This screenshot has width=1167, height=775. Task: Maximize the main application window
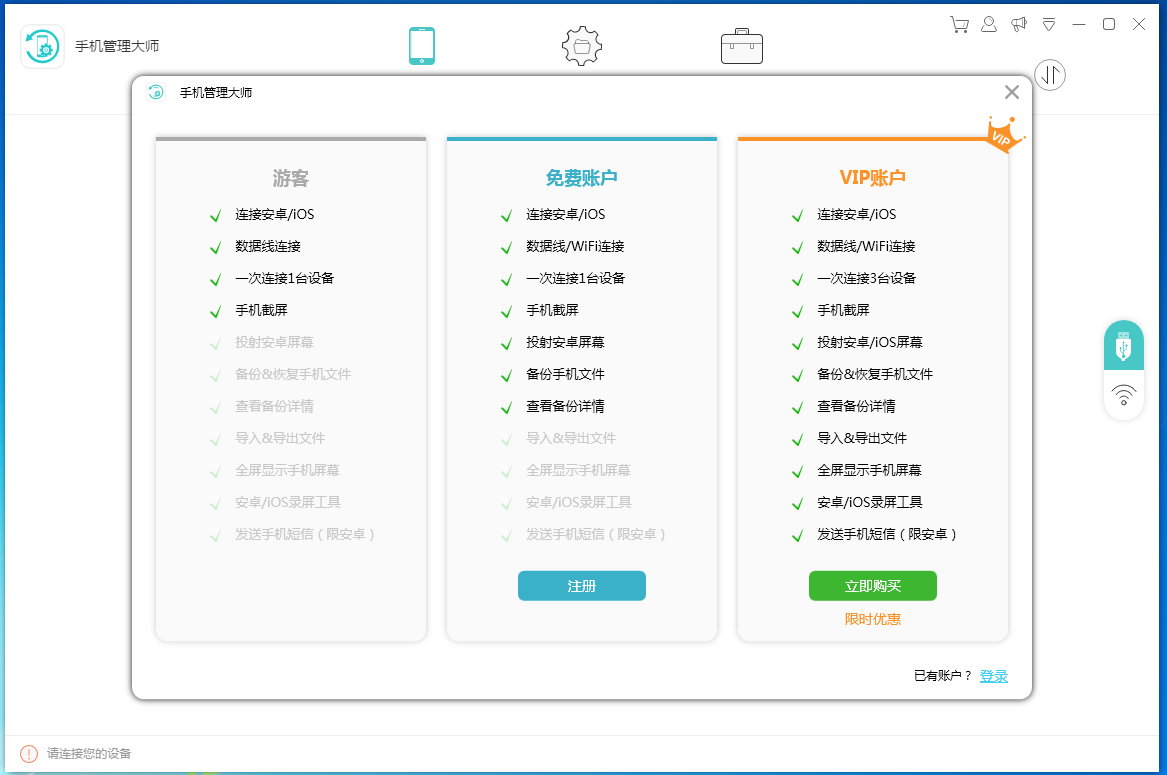point(1109,25)
